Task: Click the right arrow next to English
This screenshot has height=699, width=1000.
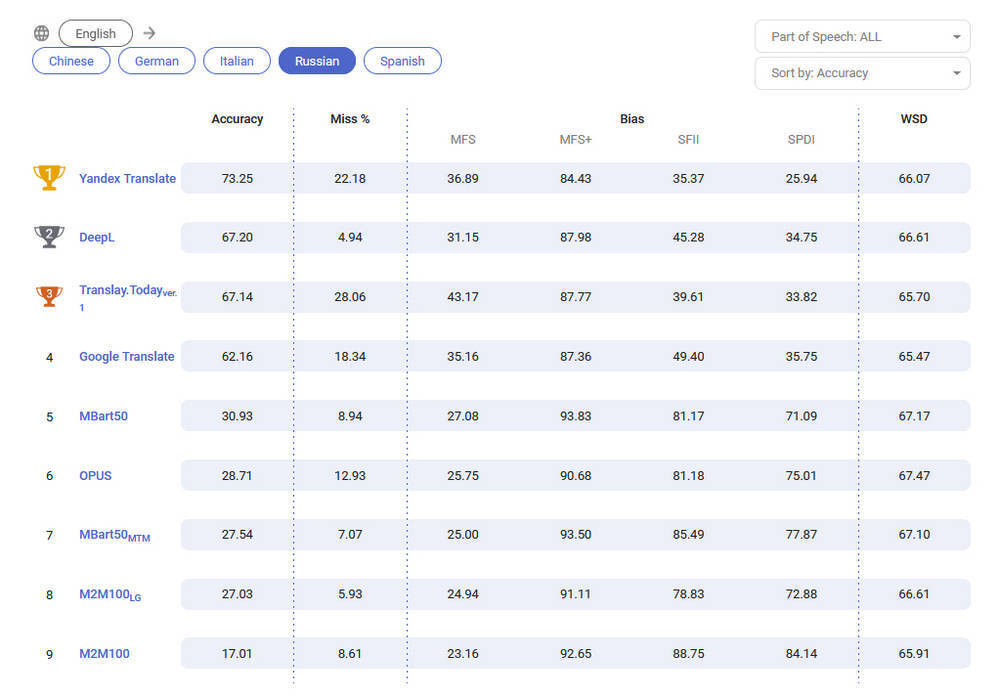Action: coord(149,33)
